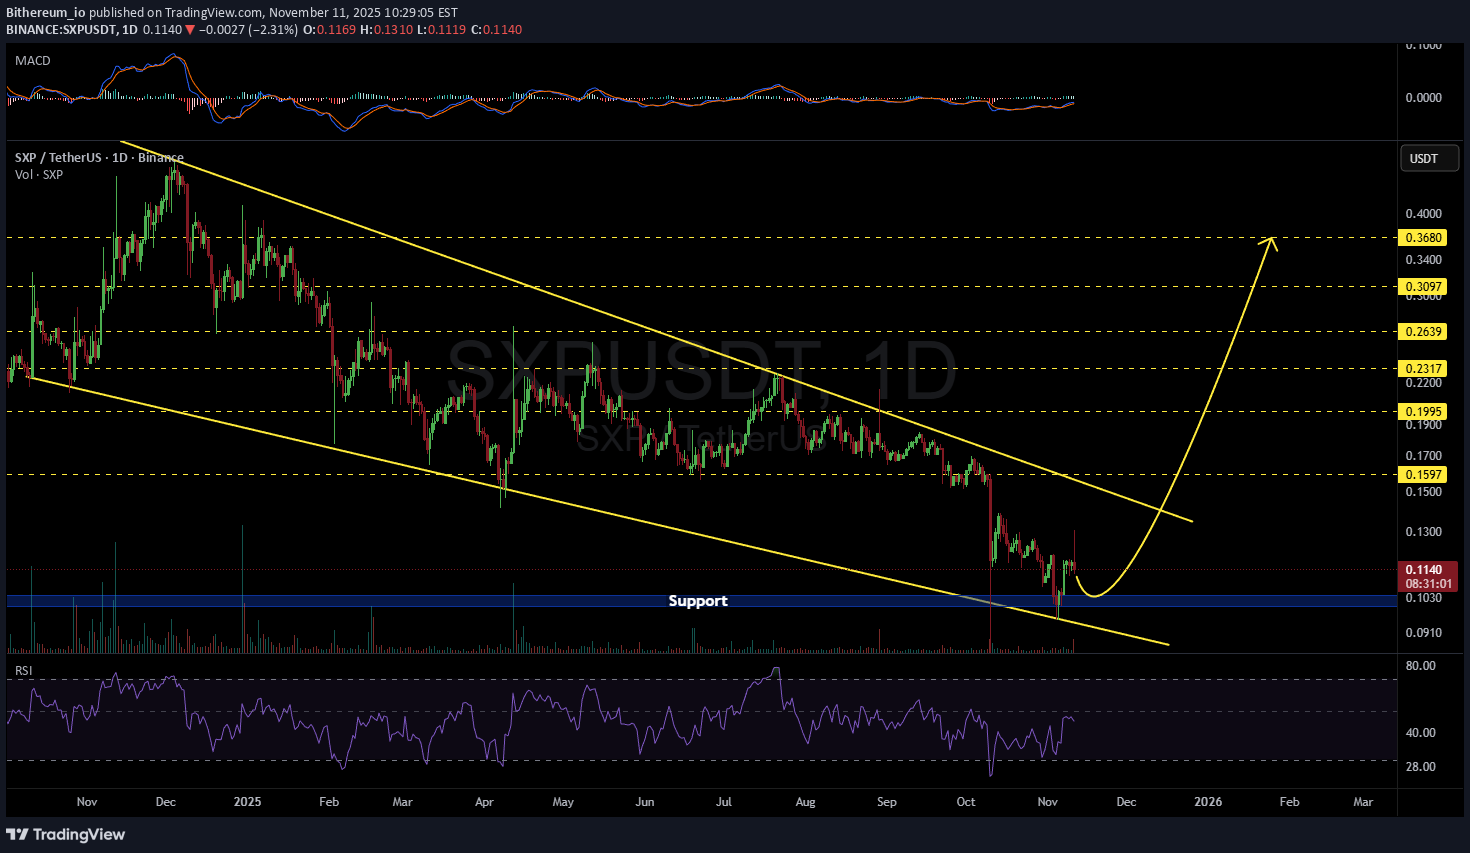Click the Support zone text label

point(697,601)
